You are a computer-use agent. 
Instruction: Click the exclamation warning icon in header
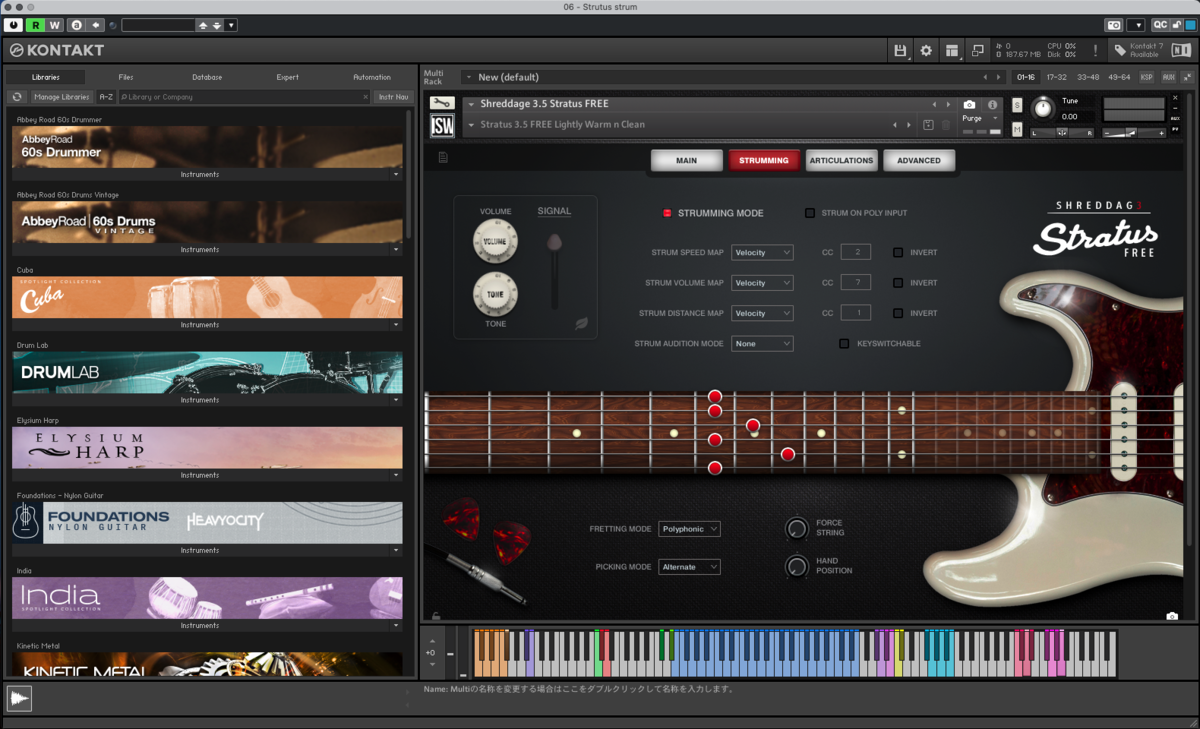coord(1095,50)
